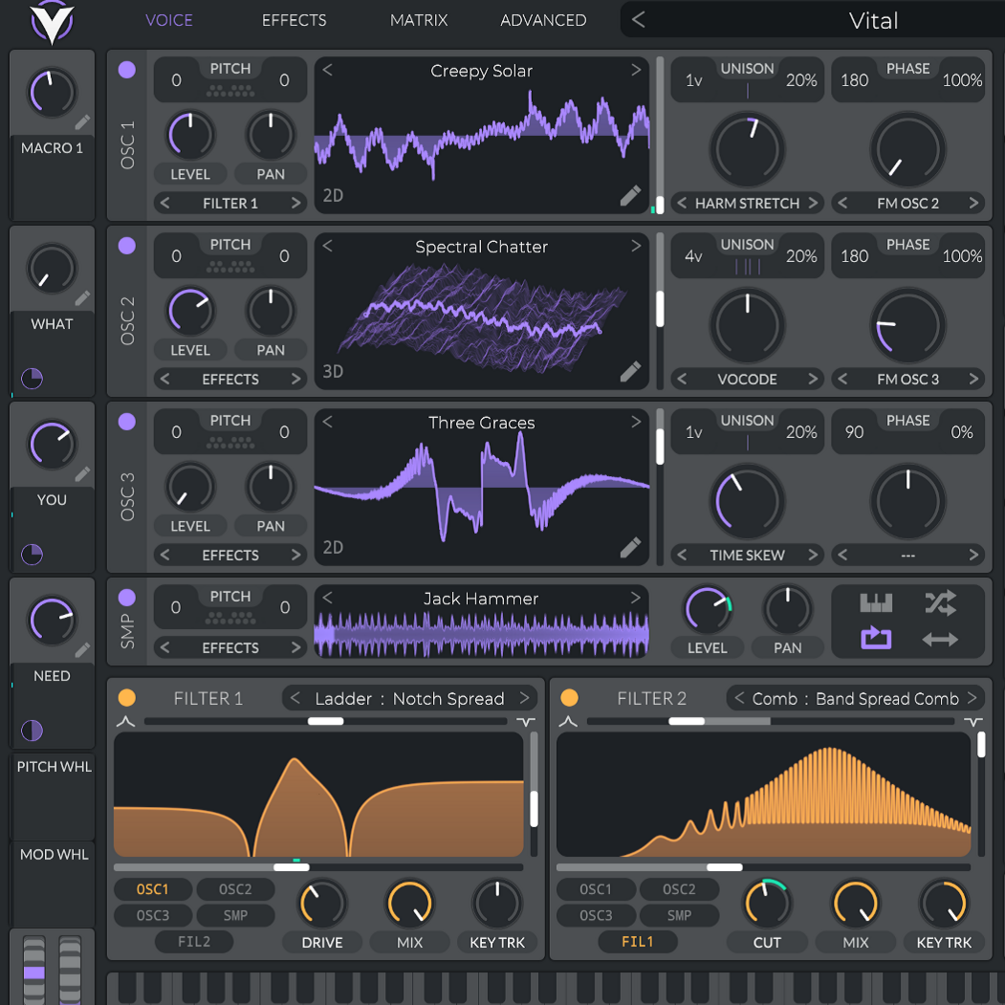
Task: Open HARM STRETCH spectral morph selector
Action: 747,203
